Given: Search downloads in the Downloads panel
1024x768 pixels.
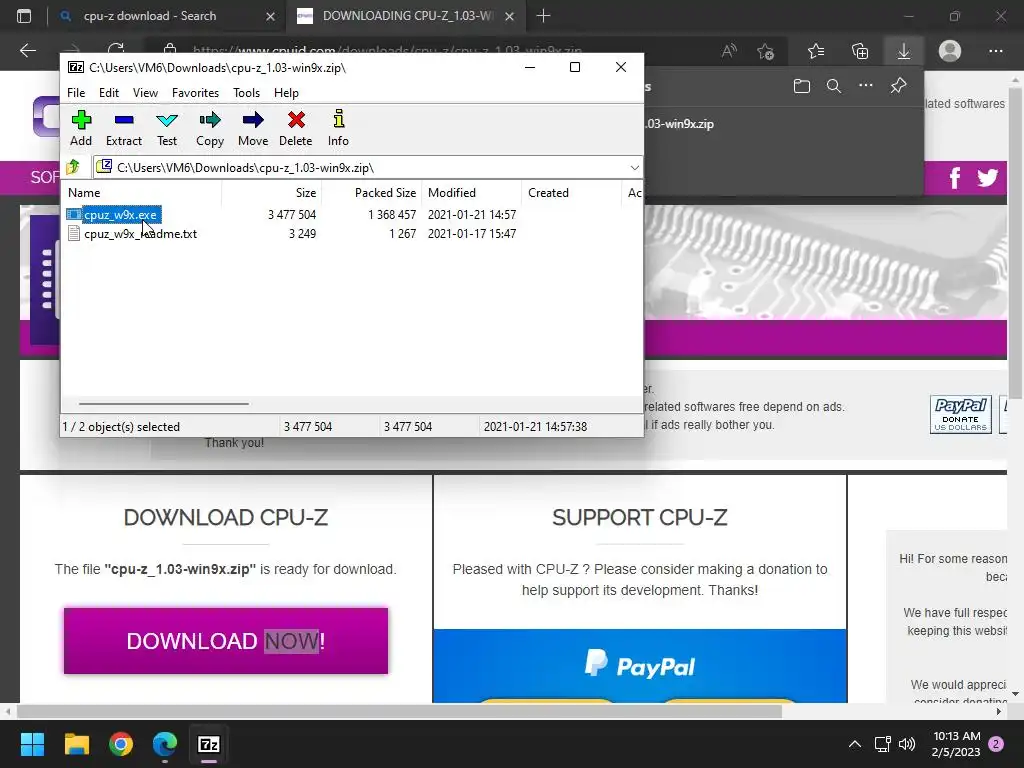Looking at the screenshot, I should [x=834, y=86].
